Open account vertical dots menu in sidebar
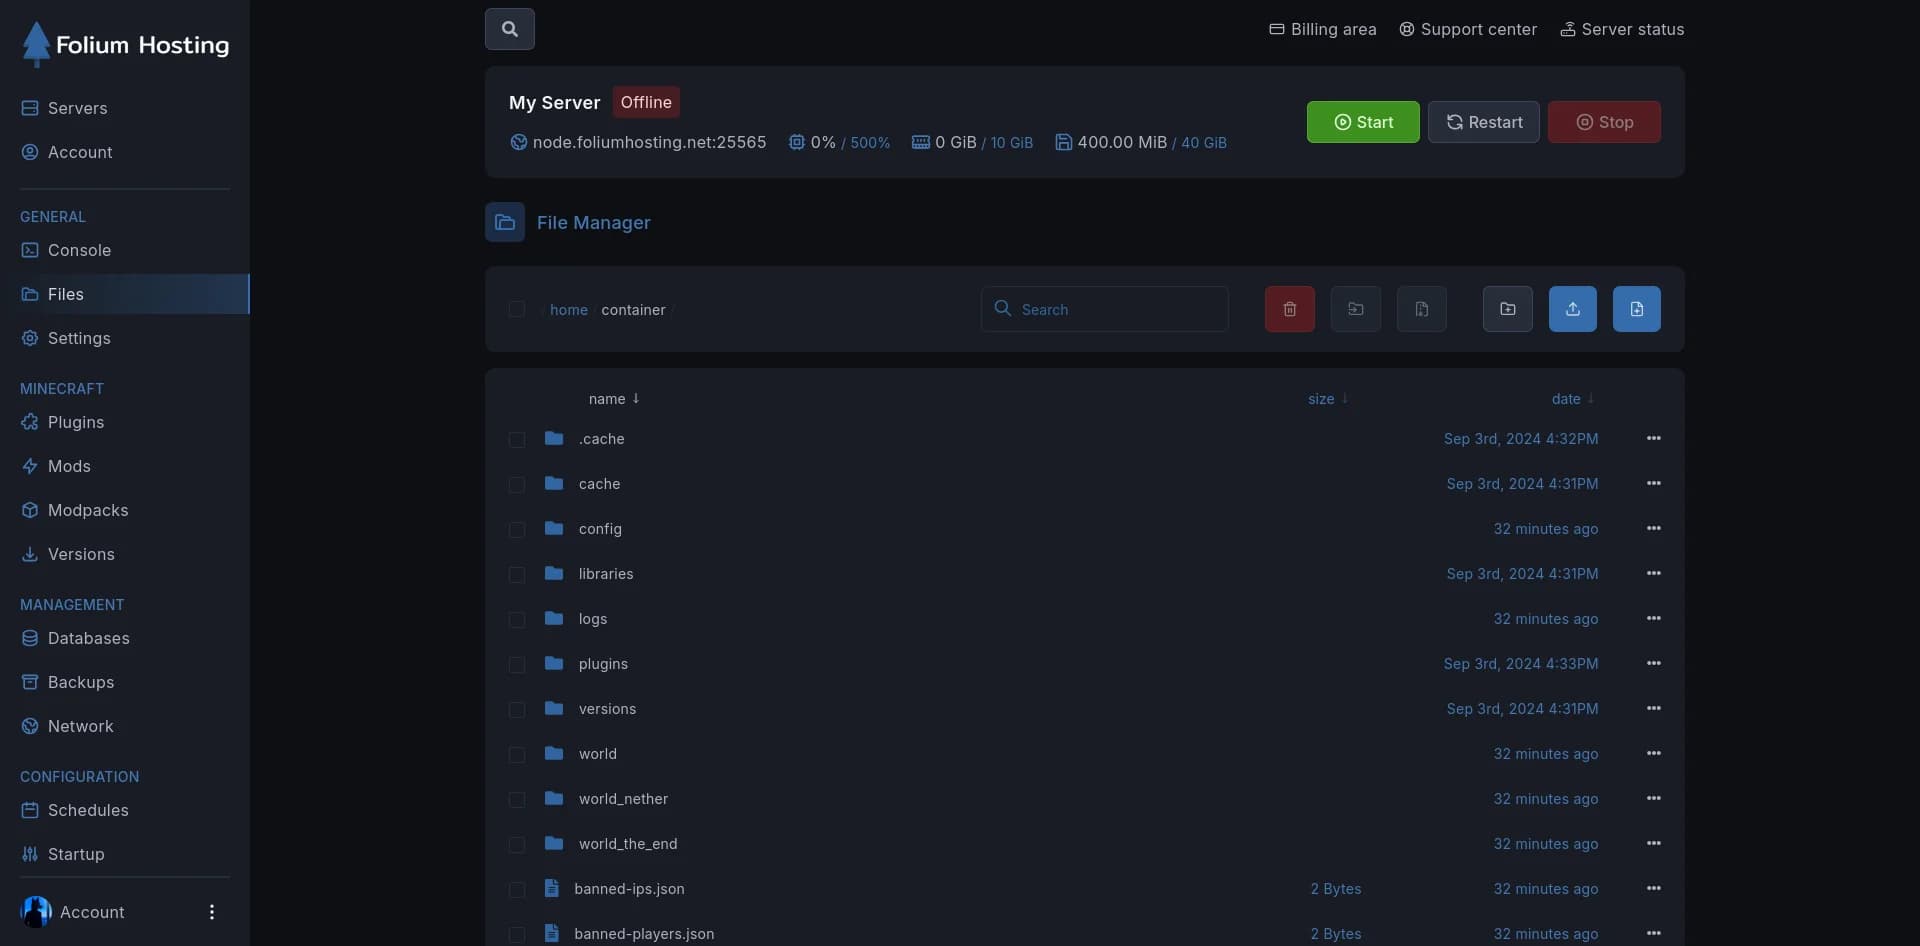Image resolution: width=1920 pixels, height=946 pixels. tap(211, 912)
